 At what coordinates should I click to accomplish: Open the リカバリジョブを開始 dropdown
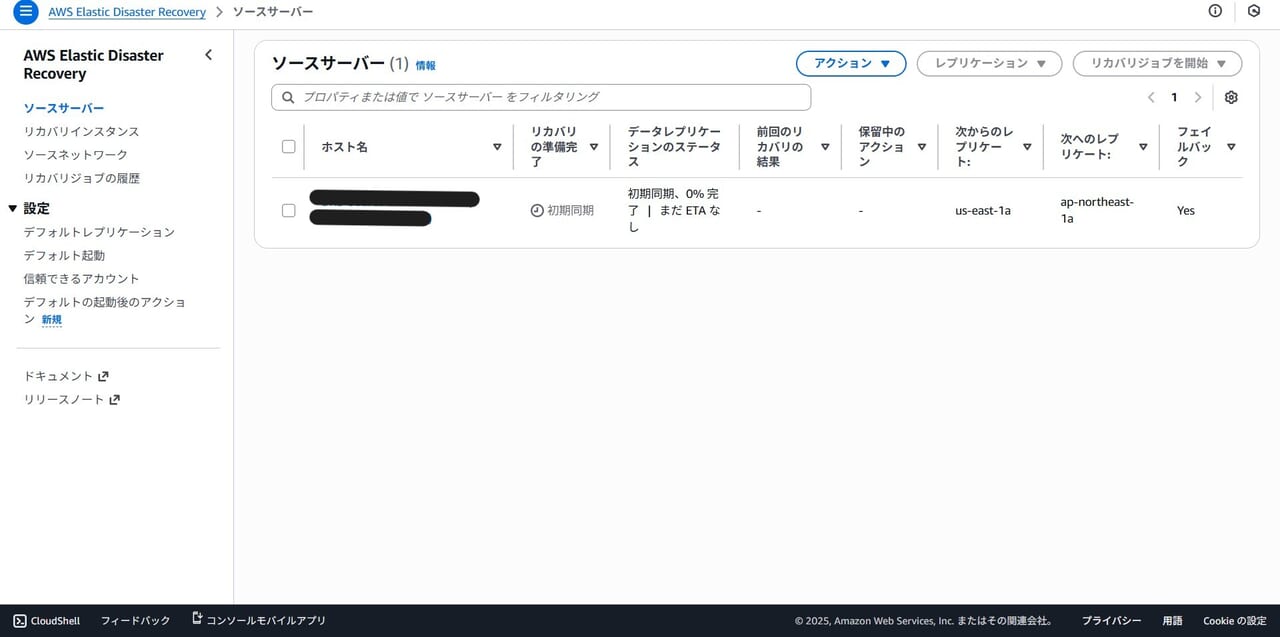tap(1157, 63)
